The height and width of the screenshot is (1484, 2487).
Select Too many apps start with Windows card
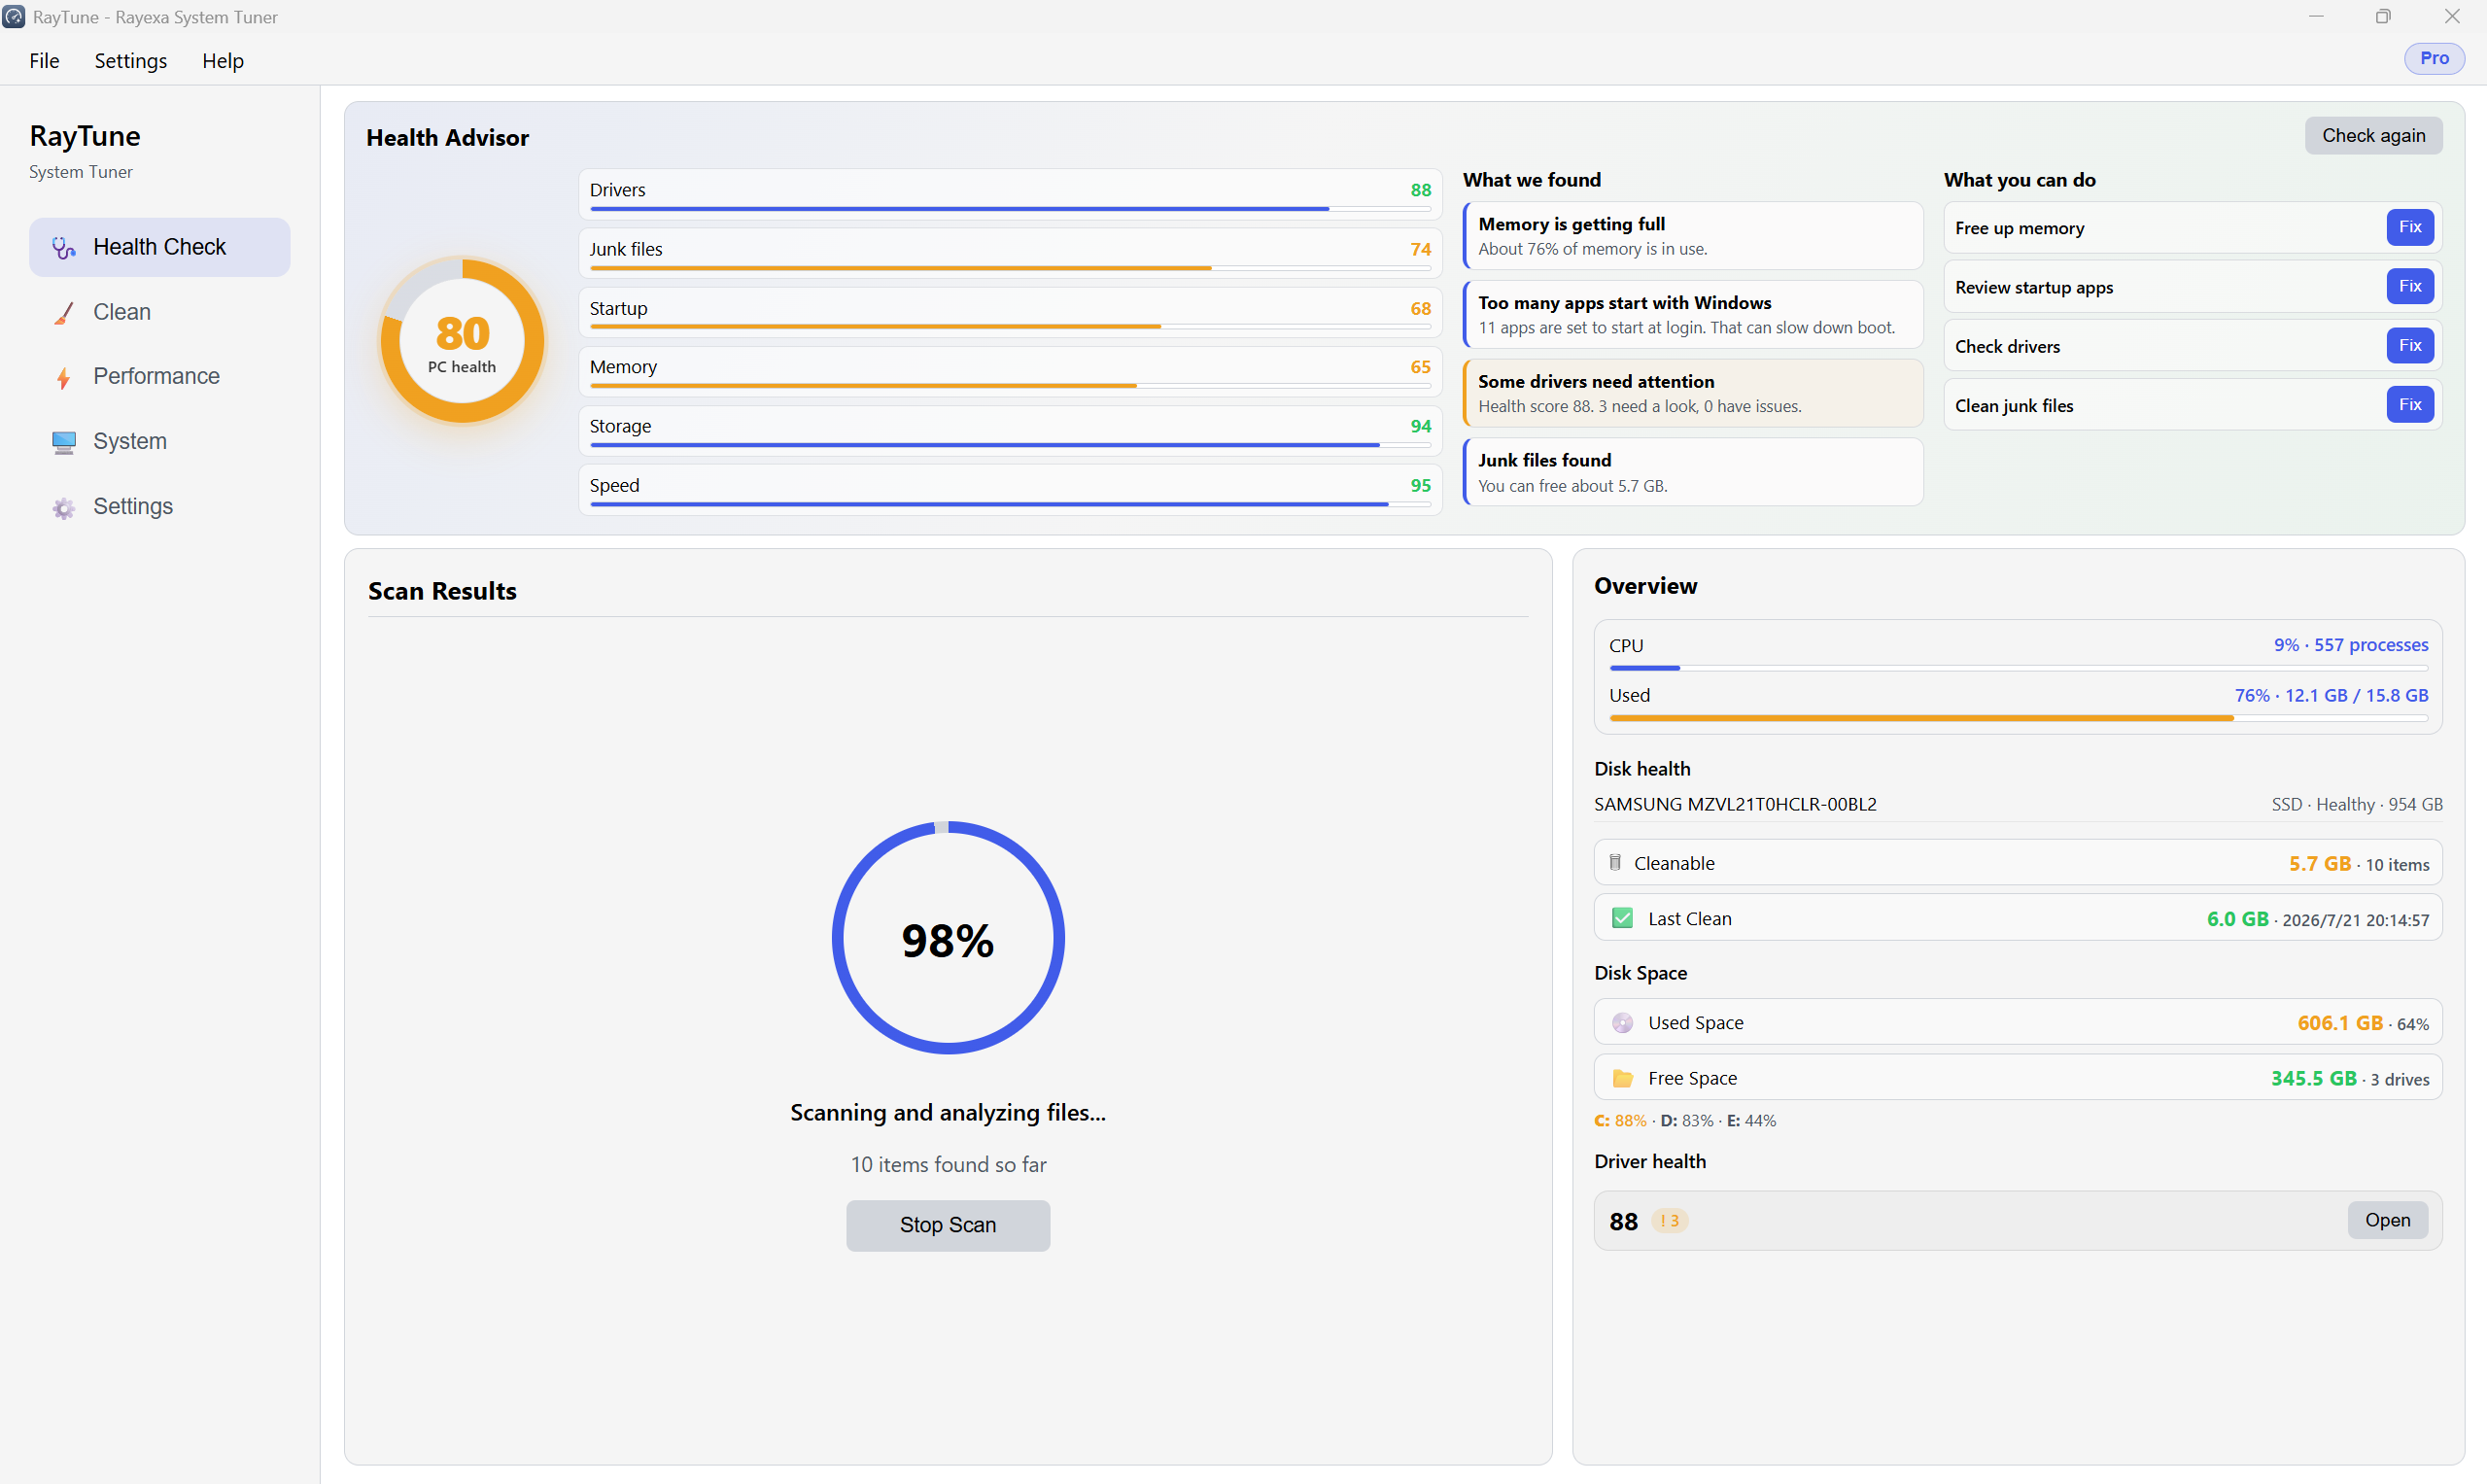1692,314
